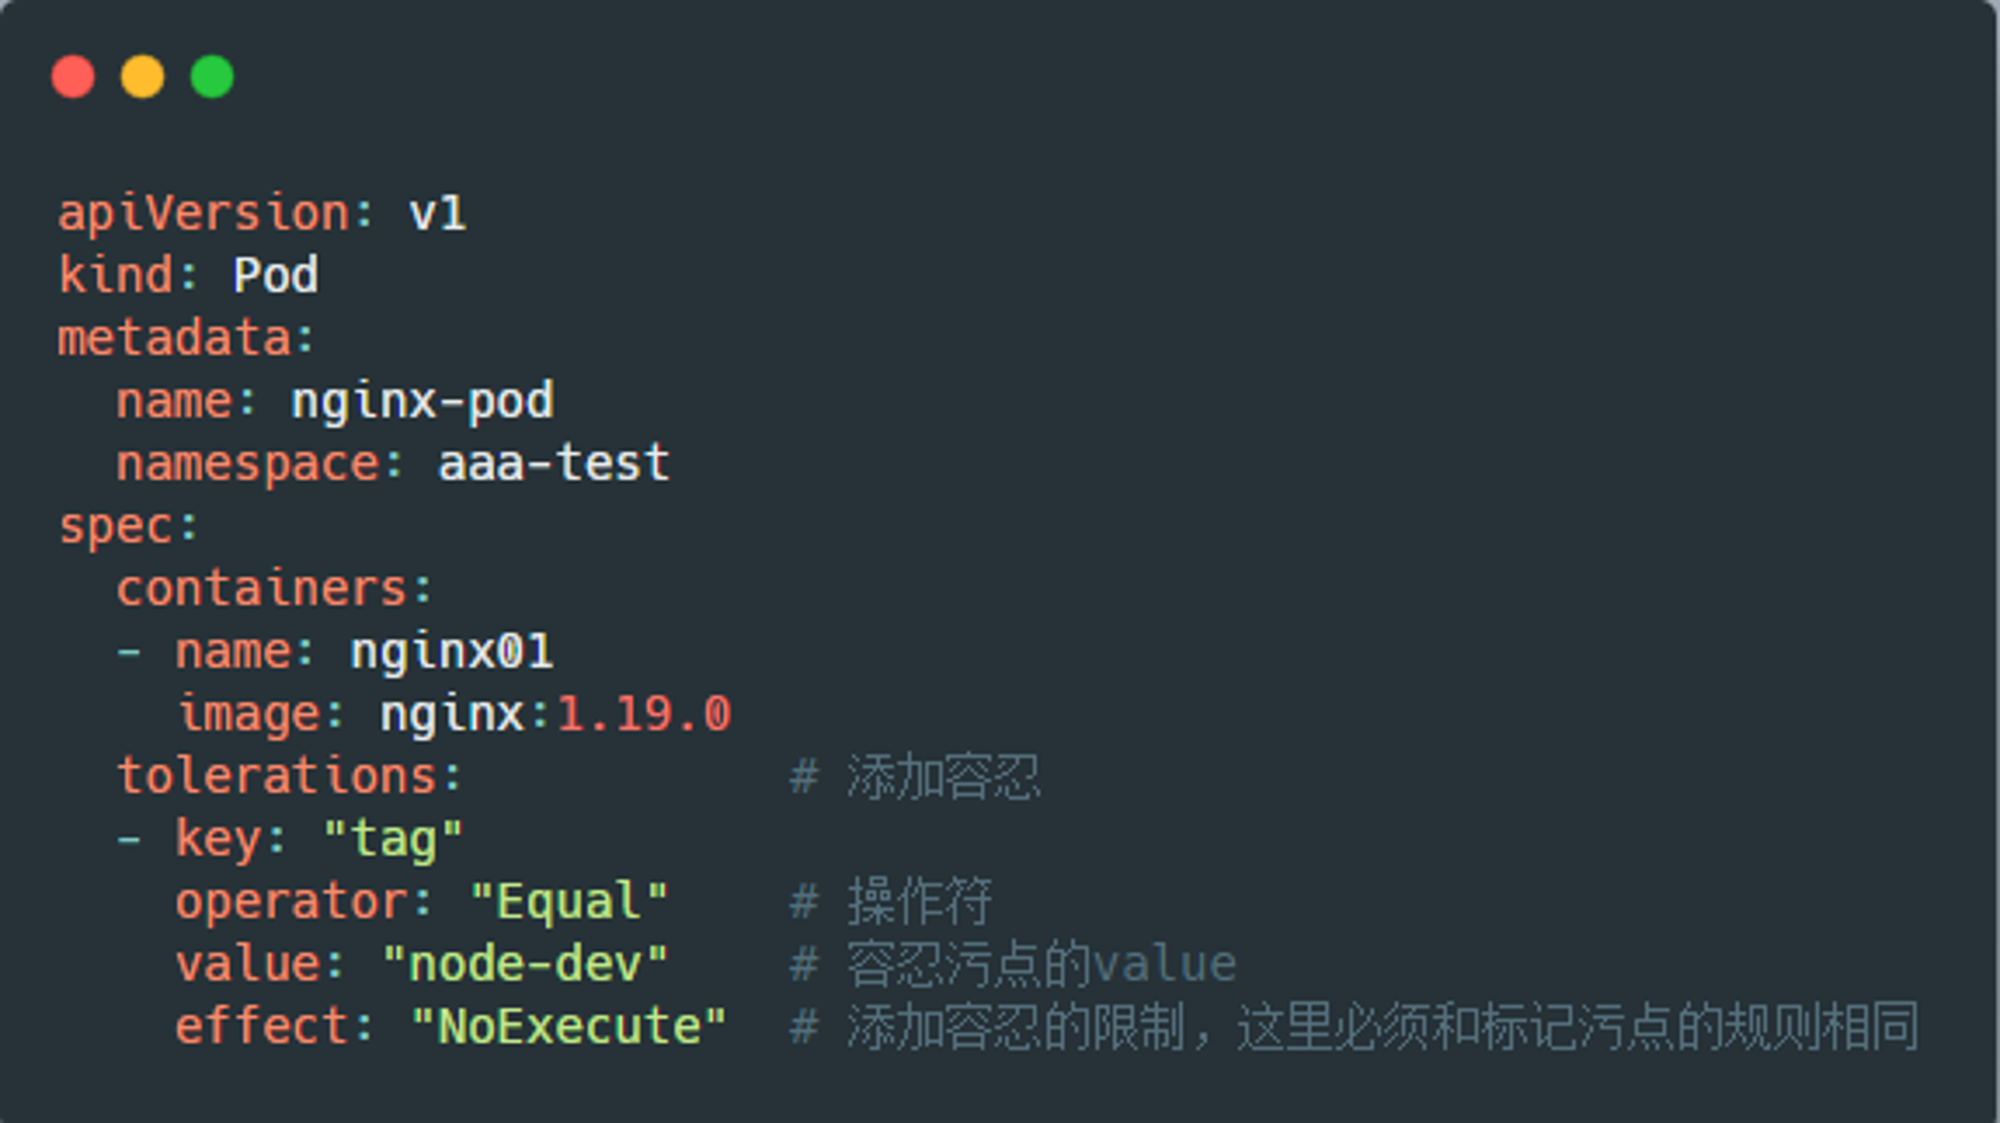The height and width of the screenshot is (1123, 2000).
Task: Click the "tag" string value
Action: click(394, 839)
